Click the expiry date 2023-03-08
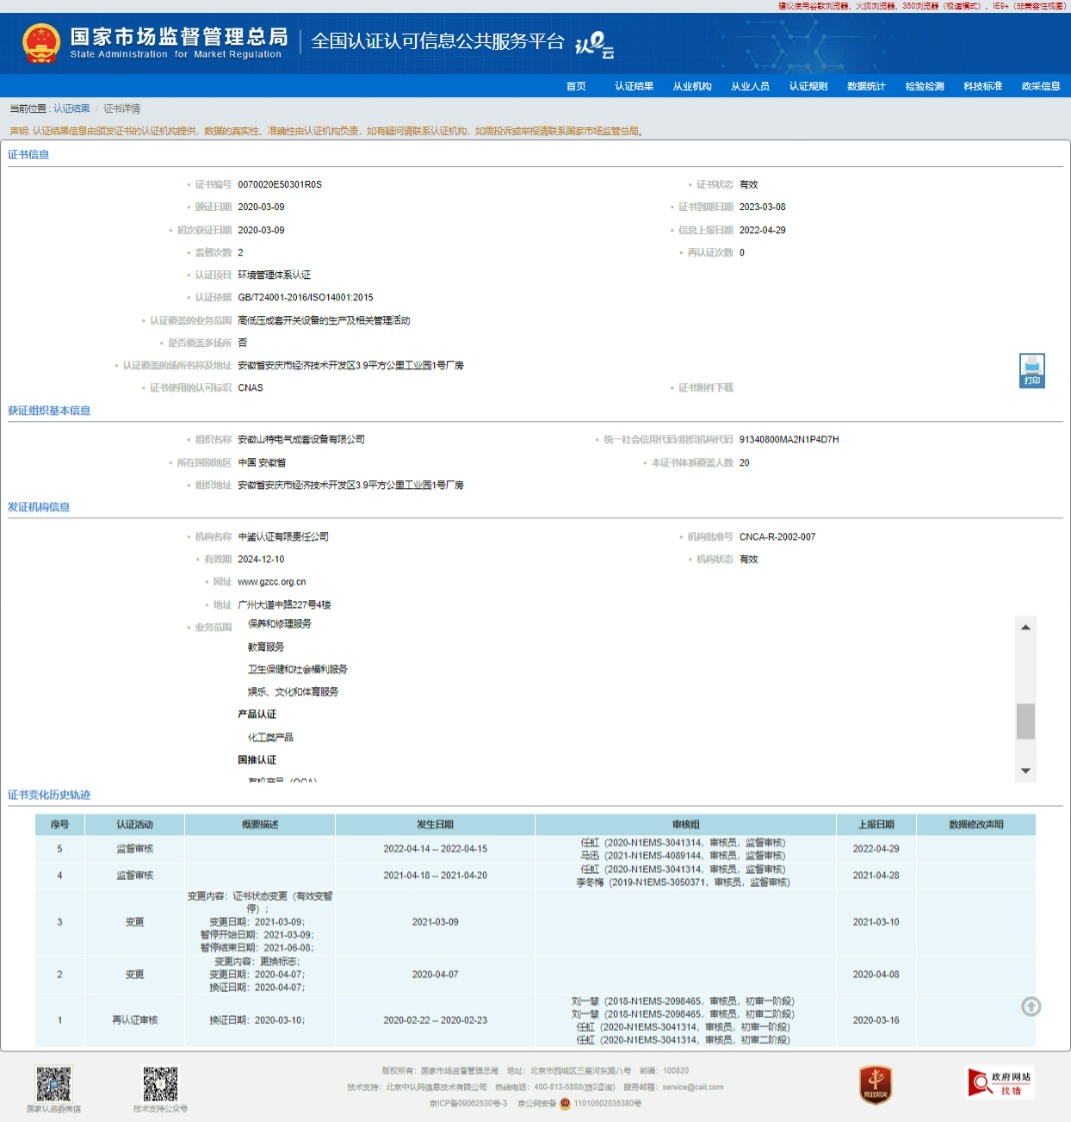 tap(763, 207)
